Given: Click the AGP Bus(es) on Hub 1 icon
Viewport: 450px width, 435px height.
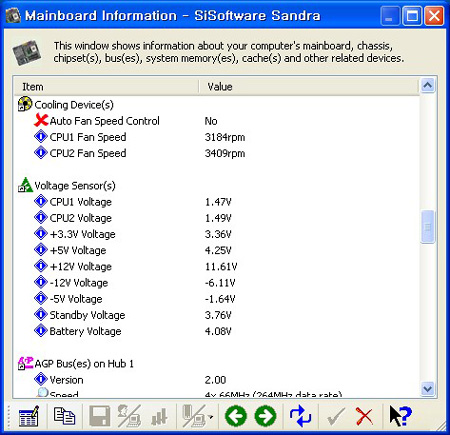Looking at the screenshot, I should point(25,363).
